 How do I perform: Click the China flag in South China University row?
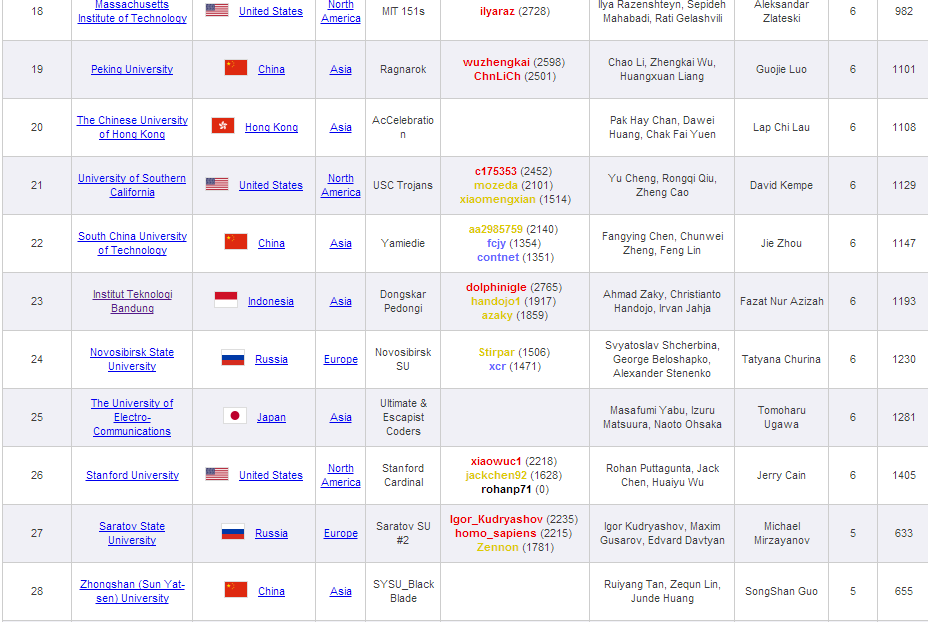point(236,242)
